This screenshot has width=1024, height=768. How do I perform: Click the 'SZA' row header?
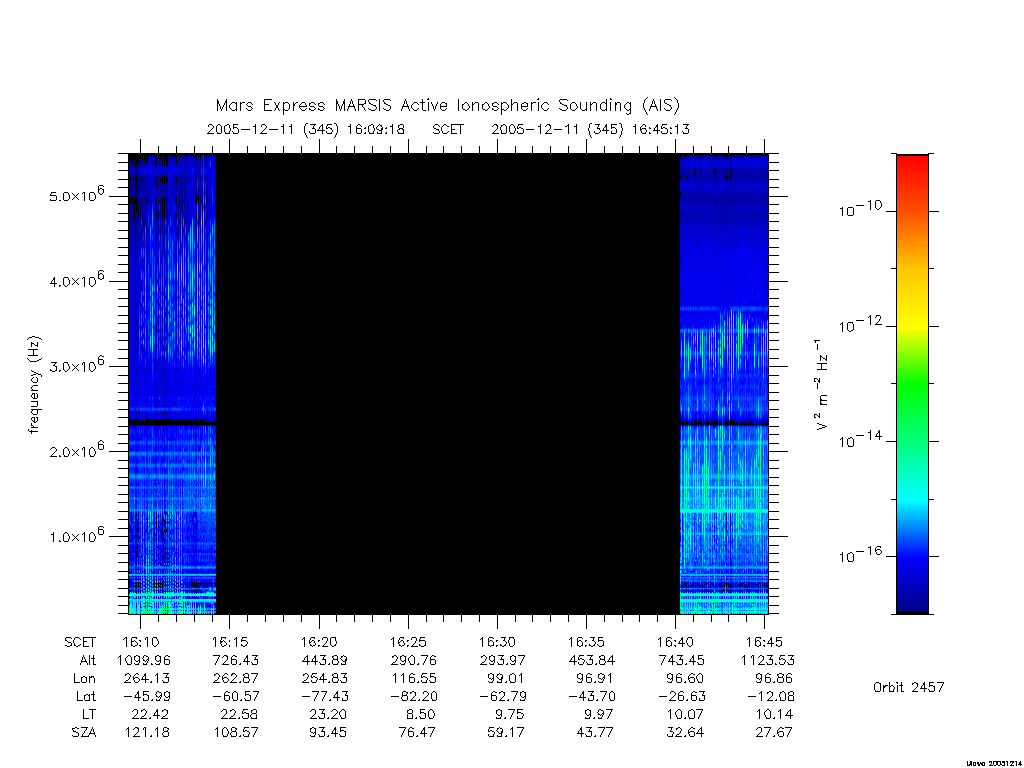[84, 733]
